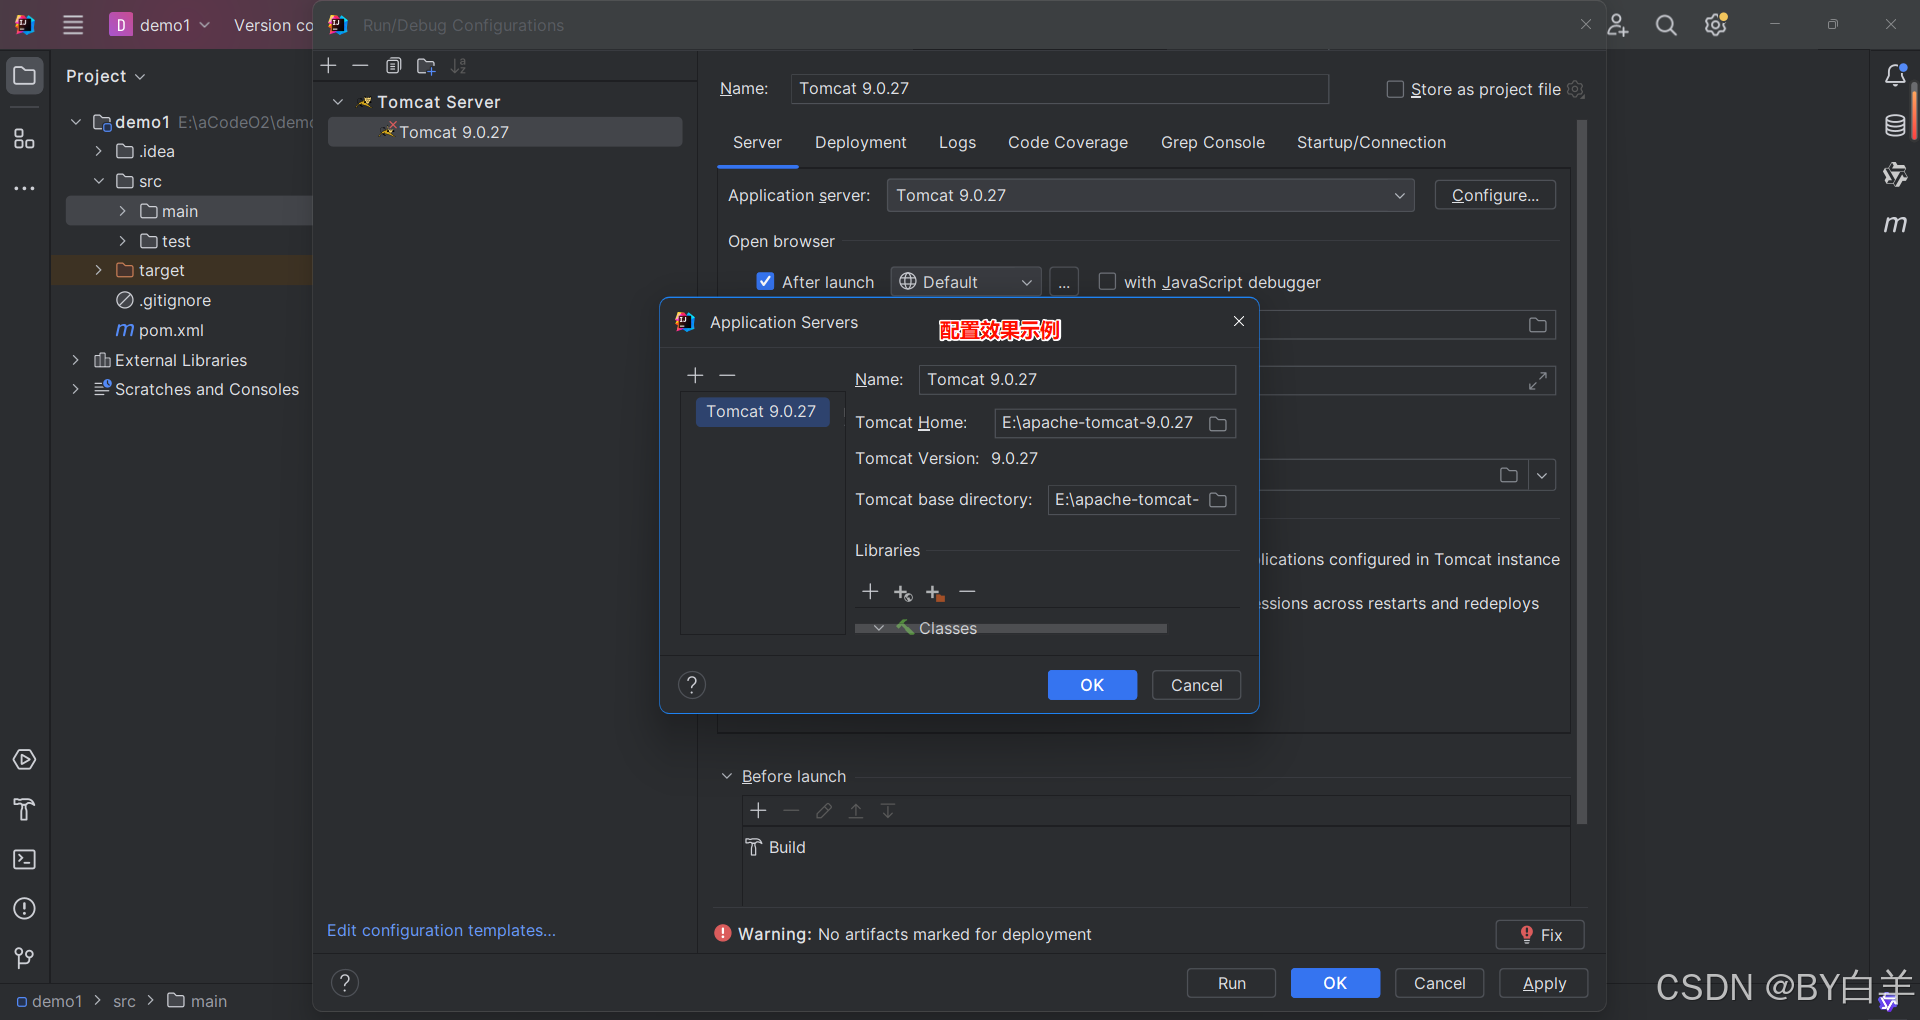Create new configuration folder icon
Image resolution: width=1920 pixels, height=1020 pixels.
(426, 66)
